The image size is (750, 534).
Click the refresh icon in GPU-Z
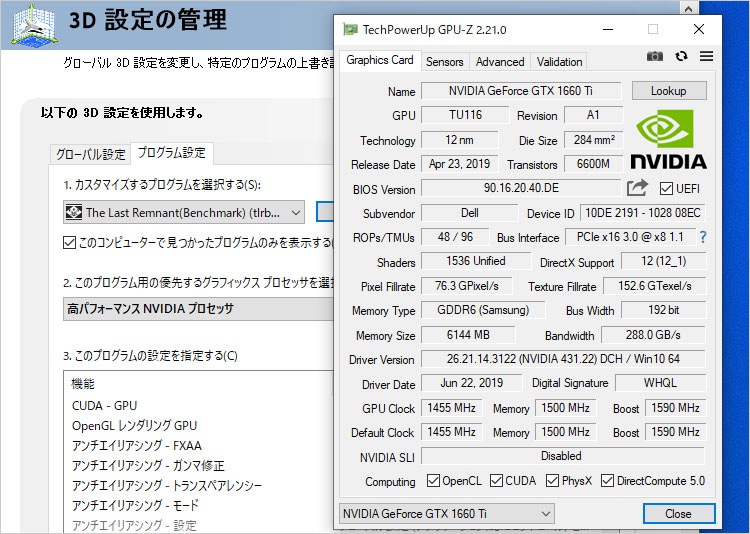coord(681,56)
